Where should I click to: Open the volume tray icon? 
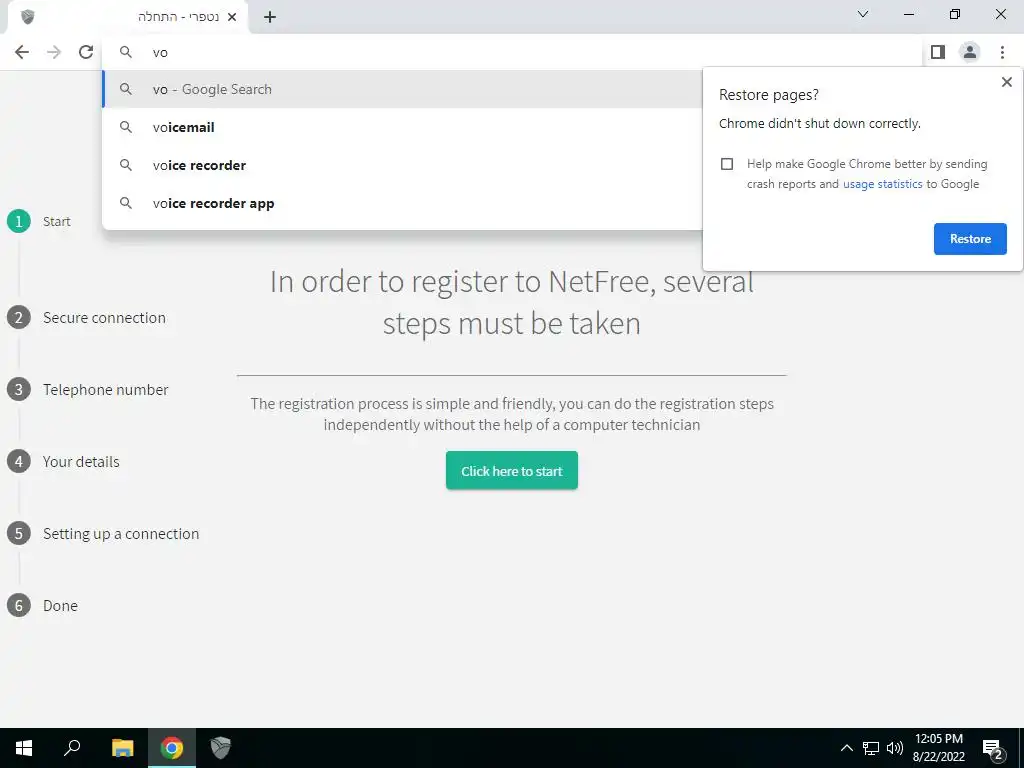[x=895, y=748]
